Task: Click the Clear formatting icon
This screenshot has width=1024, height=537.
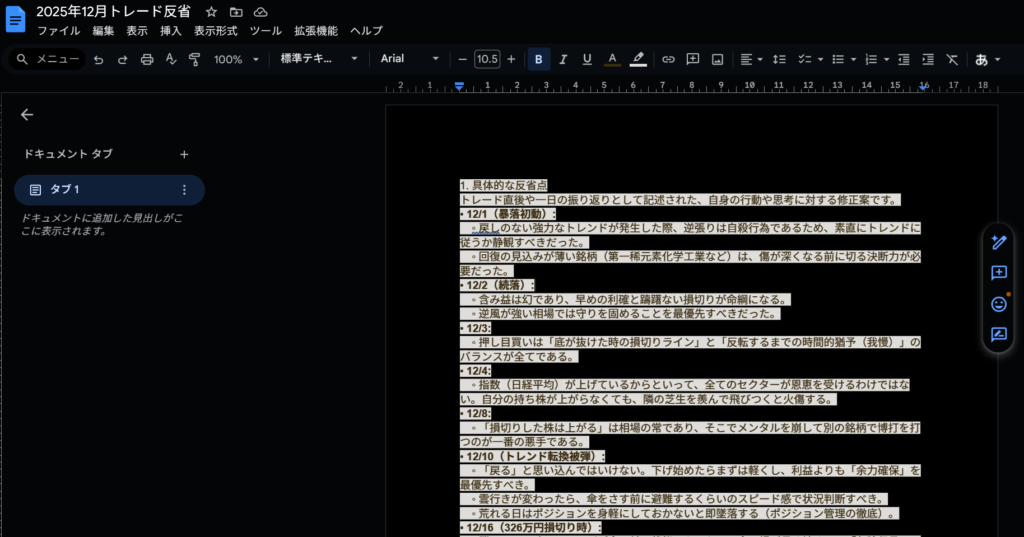Action: pos(952,60)
